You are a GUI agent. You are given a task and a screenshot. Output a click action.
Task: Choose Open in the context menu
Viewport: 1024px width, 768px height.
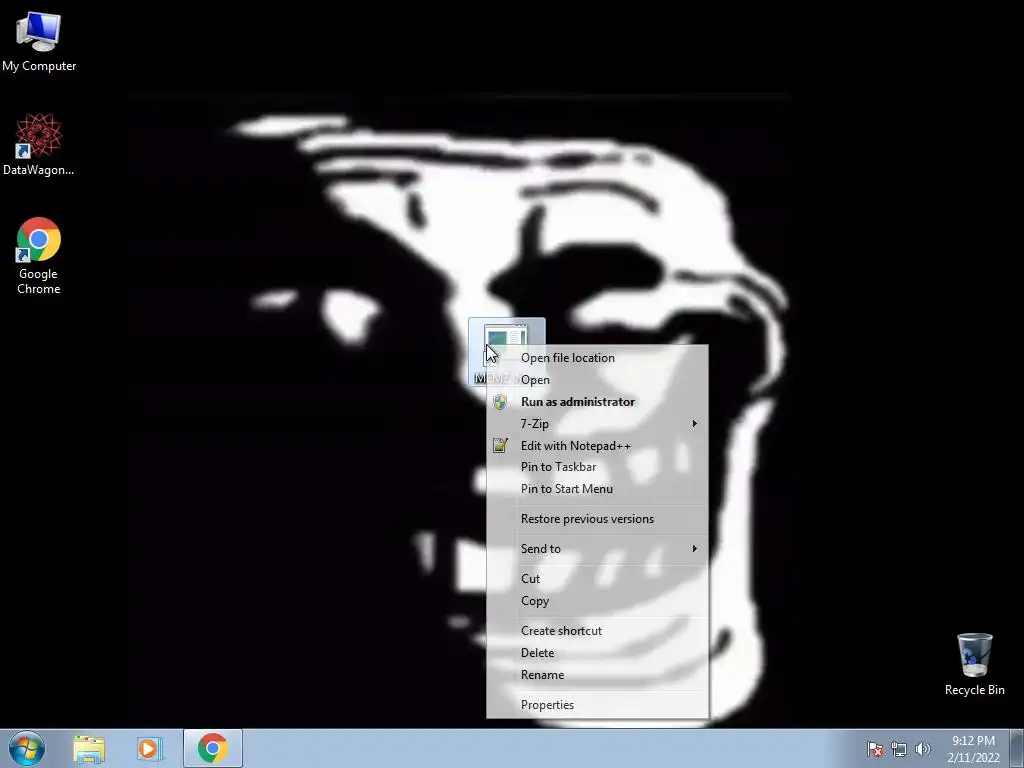[x=597, y=380]
